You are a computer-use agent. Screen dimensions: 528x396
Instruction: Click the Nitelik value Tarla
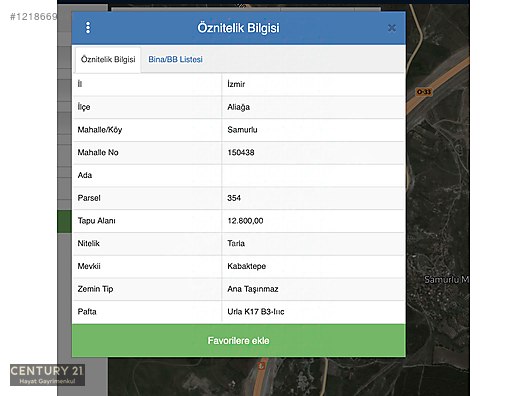pos(236,243)
